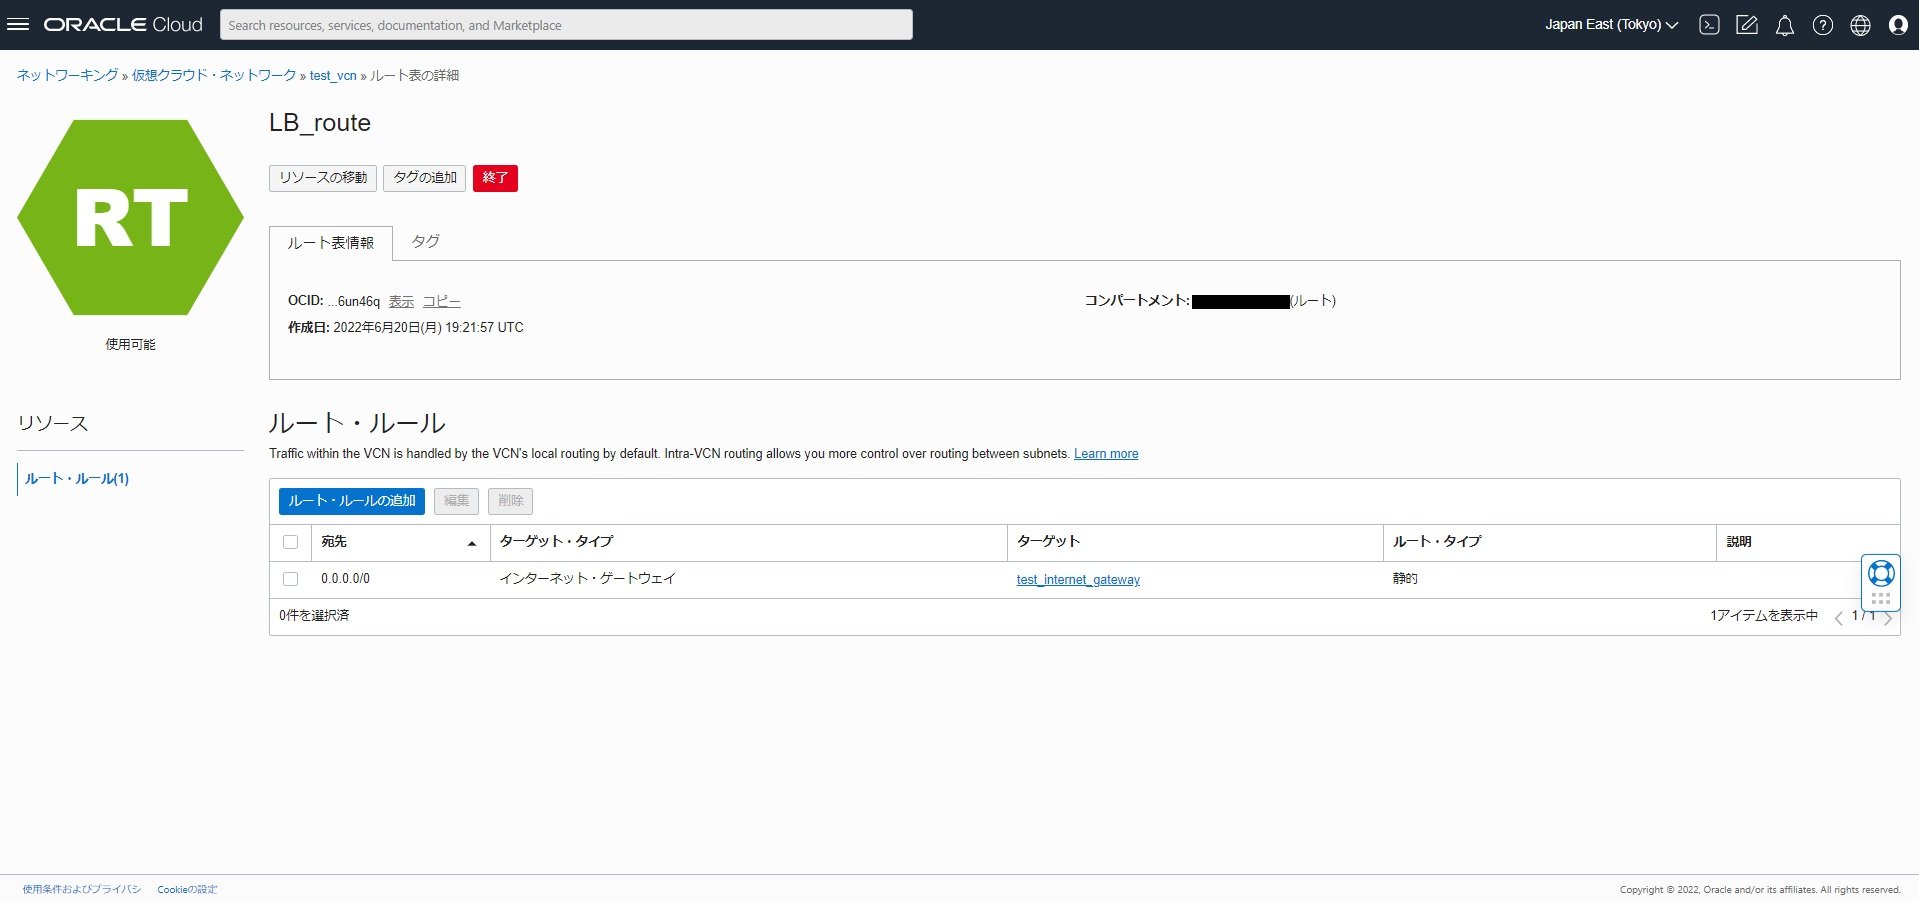This screenshot has width=1919, height=901.
Task: Open the profile avatar menu
Action: click(1897, 24)
